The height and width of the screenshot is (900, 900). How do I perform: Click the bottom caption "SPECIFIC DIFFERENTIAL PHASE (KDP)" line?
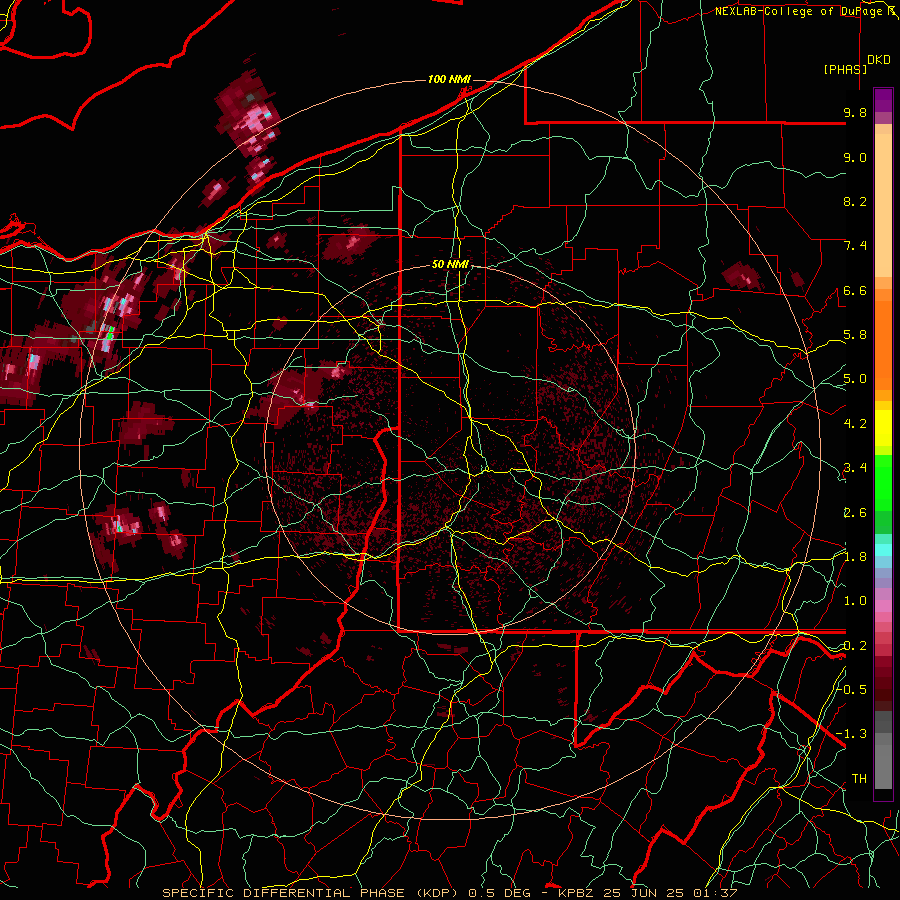[x=450, y=893]
